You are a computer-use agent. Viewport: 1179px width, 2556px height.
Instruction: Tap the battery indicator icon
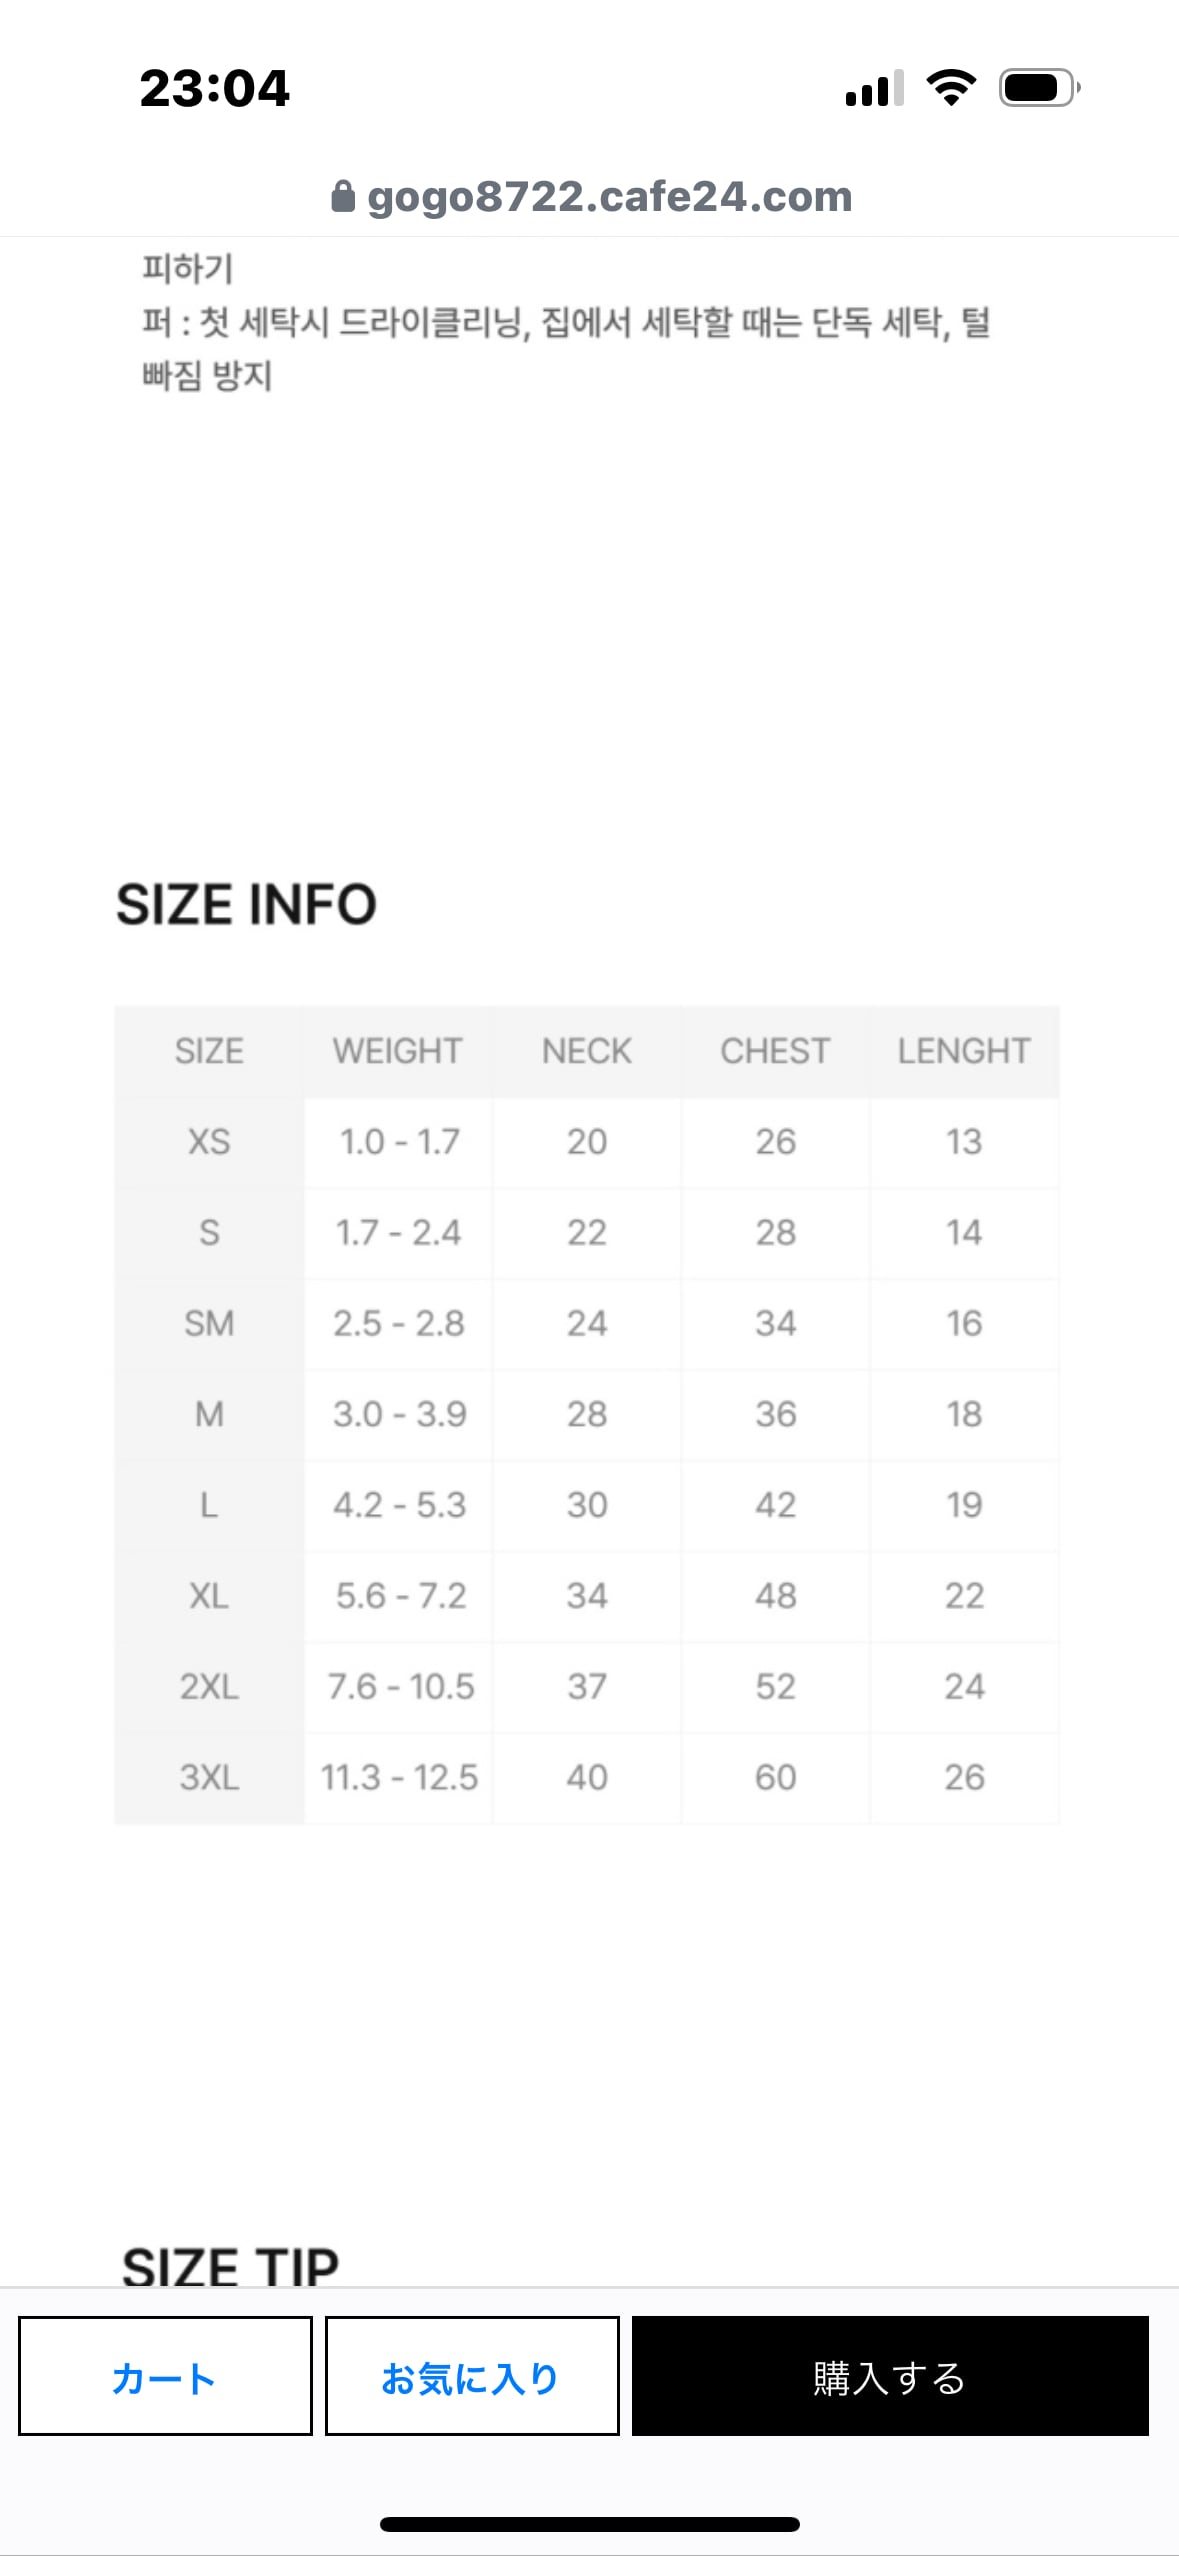(x=1039, y=88)
